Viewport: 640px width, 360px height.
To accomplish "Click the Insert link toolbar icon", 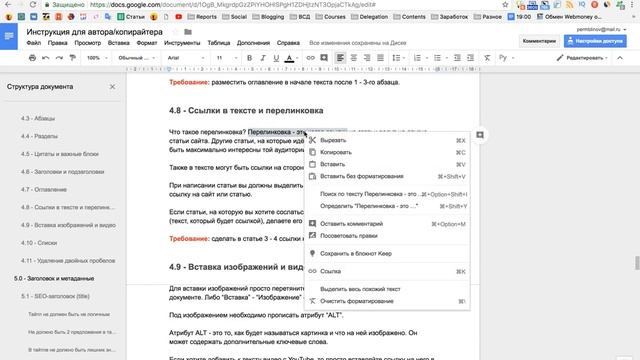I will tap(311, 58).
